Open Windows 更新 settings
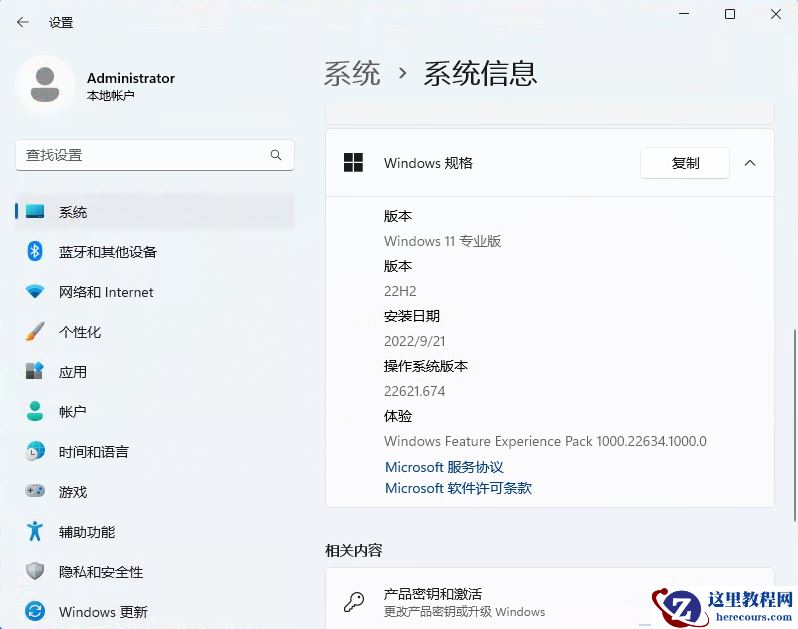The height and width of the screenshot is (629, 798). (x=155, y=611)
